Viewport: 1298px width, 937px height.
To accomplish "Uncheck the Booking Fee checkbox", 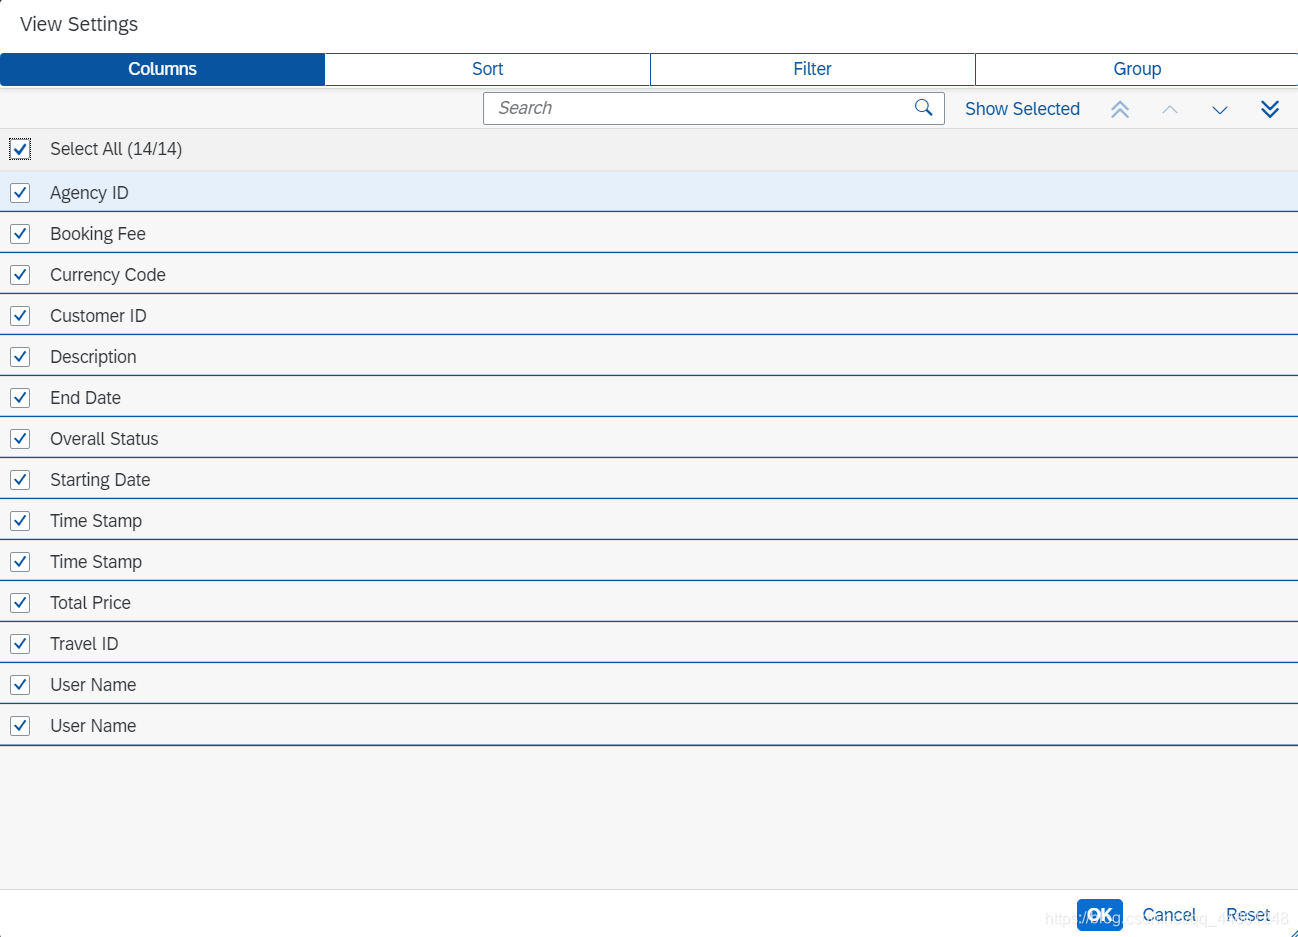I will [20, 234].
